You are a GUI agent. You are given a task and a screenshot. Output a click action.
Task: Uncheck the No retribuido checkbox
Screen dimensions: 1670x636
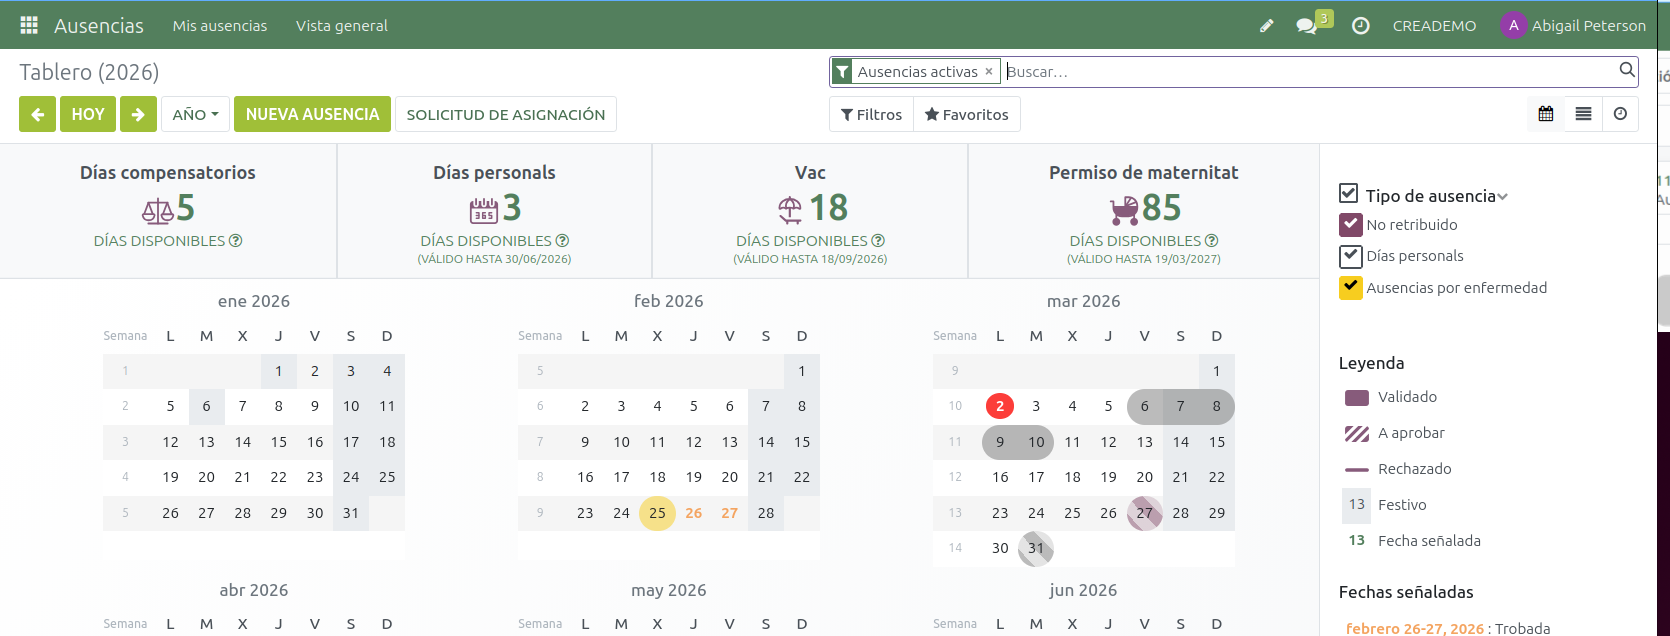(1350, 225)
